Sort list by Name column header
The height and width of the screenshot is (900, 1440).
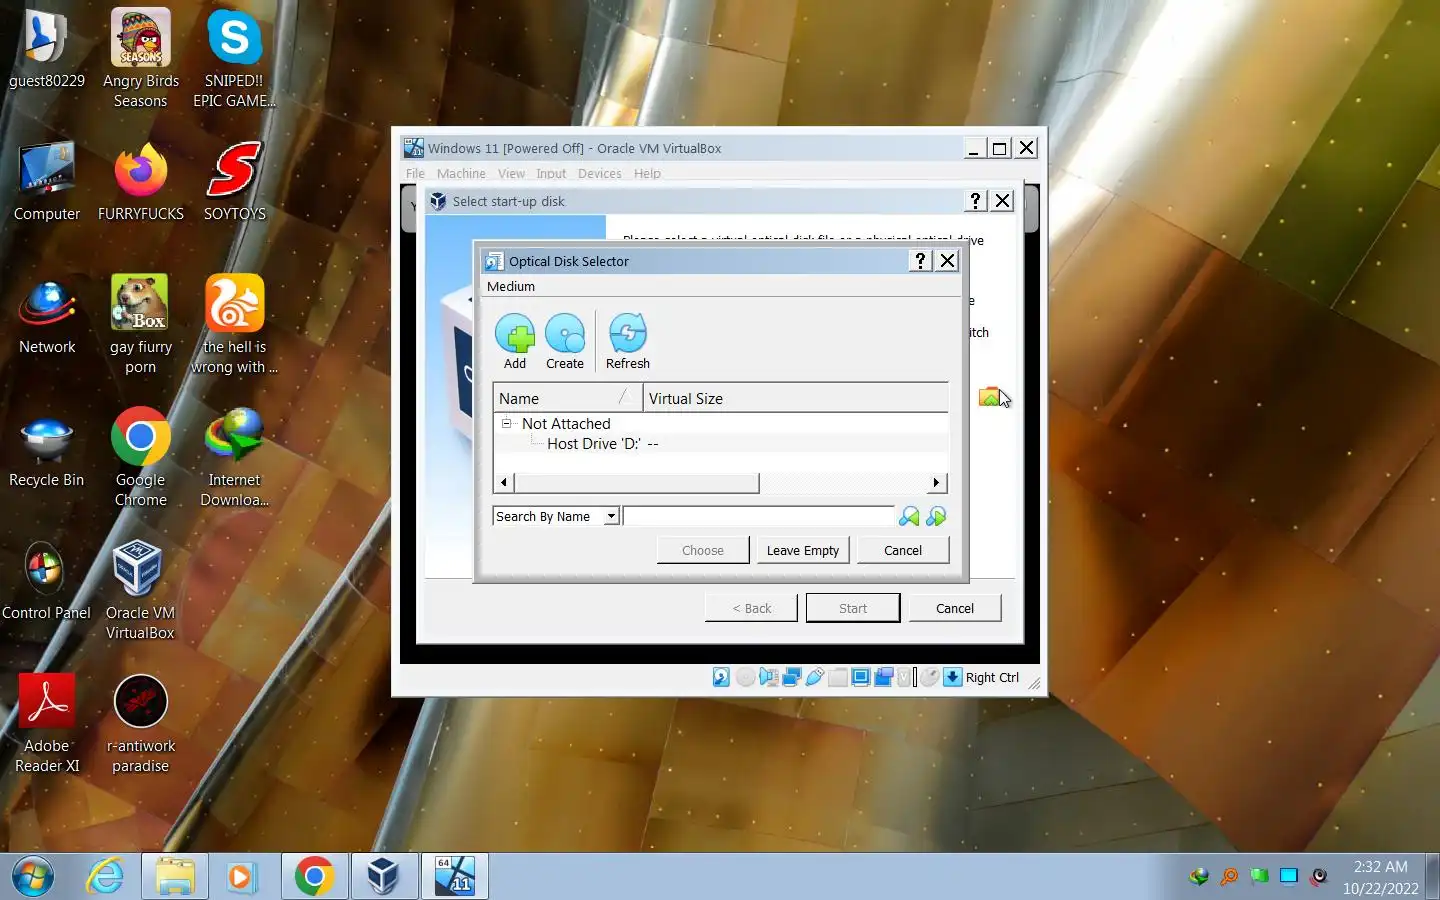(x=568, y=398)
